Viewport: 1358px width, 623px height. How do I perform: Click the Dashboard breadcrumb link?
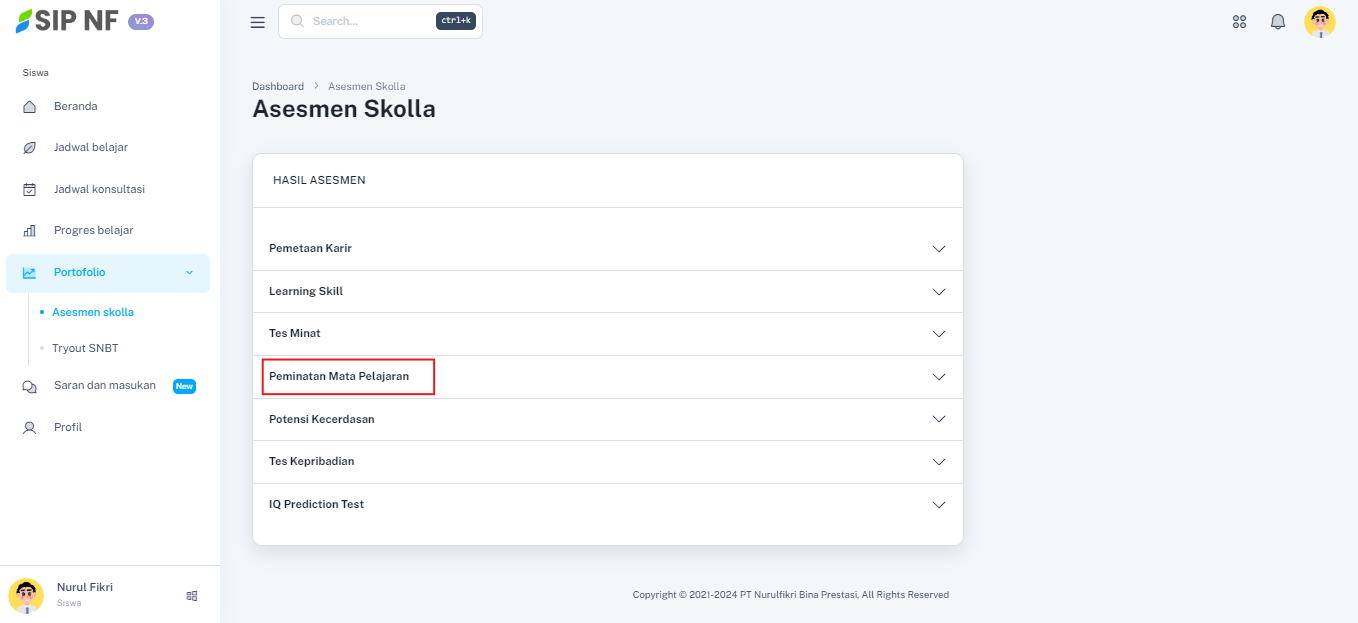click(x=278, y=86)
